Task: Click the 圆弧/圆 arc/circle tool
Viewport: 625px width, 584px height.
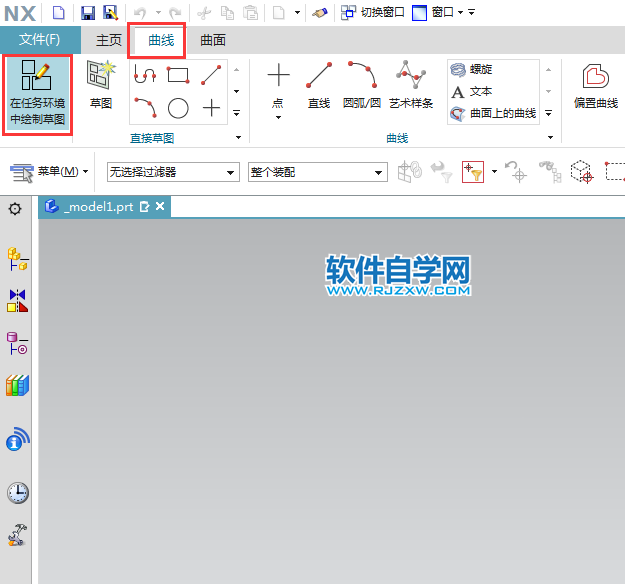Action: [x=362, y=86]
